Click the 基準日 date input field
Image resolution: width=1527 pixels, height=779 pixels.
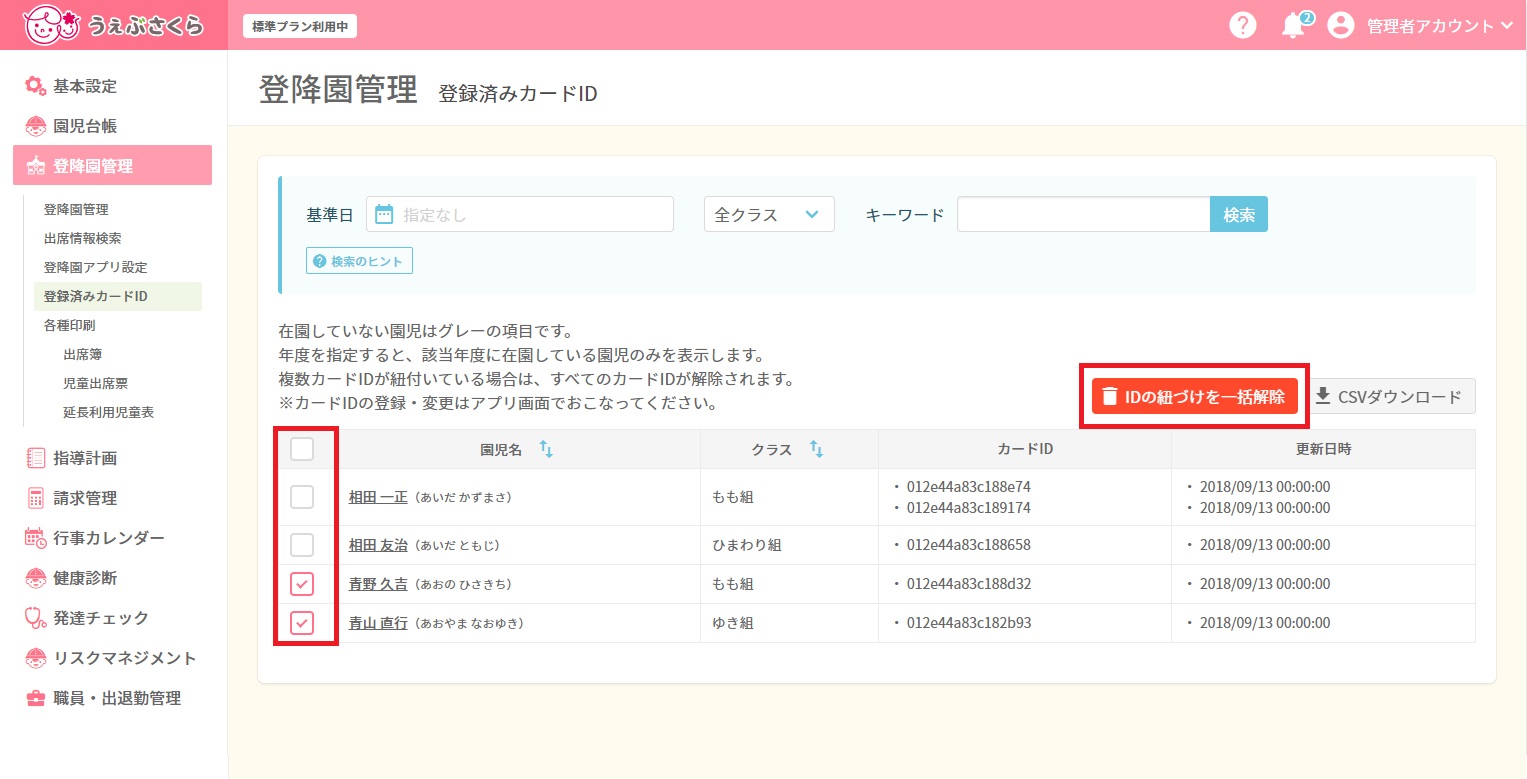[x=520, y=214]
